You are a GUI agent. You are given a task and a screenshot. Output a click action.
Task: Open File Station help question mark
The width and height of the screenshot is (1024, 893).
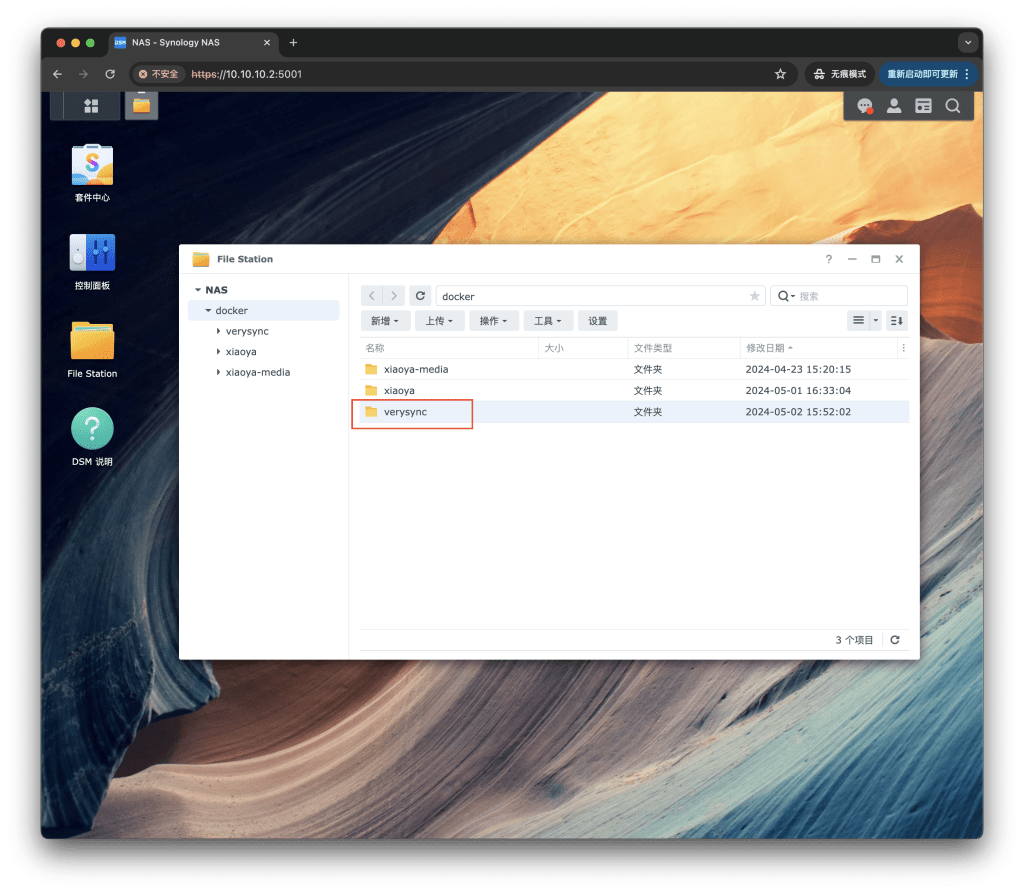tap(829, 259)
